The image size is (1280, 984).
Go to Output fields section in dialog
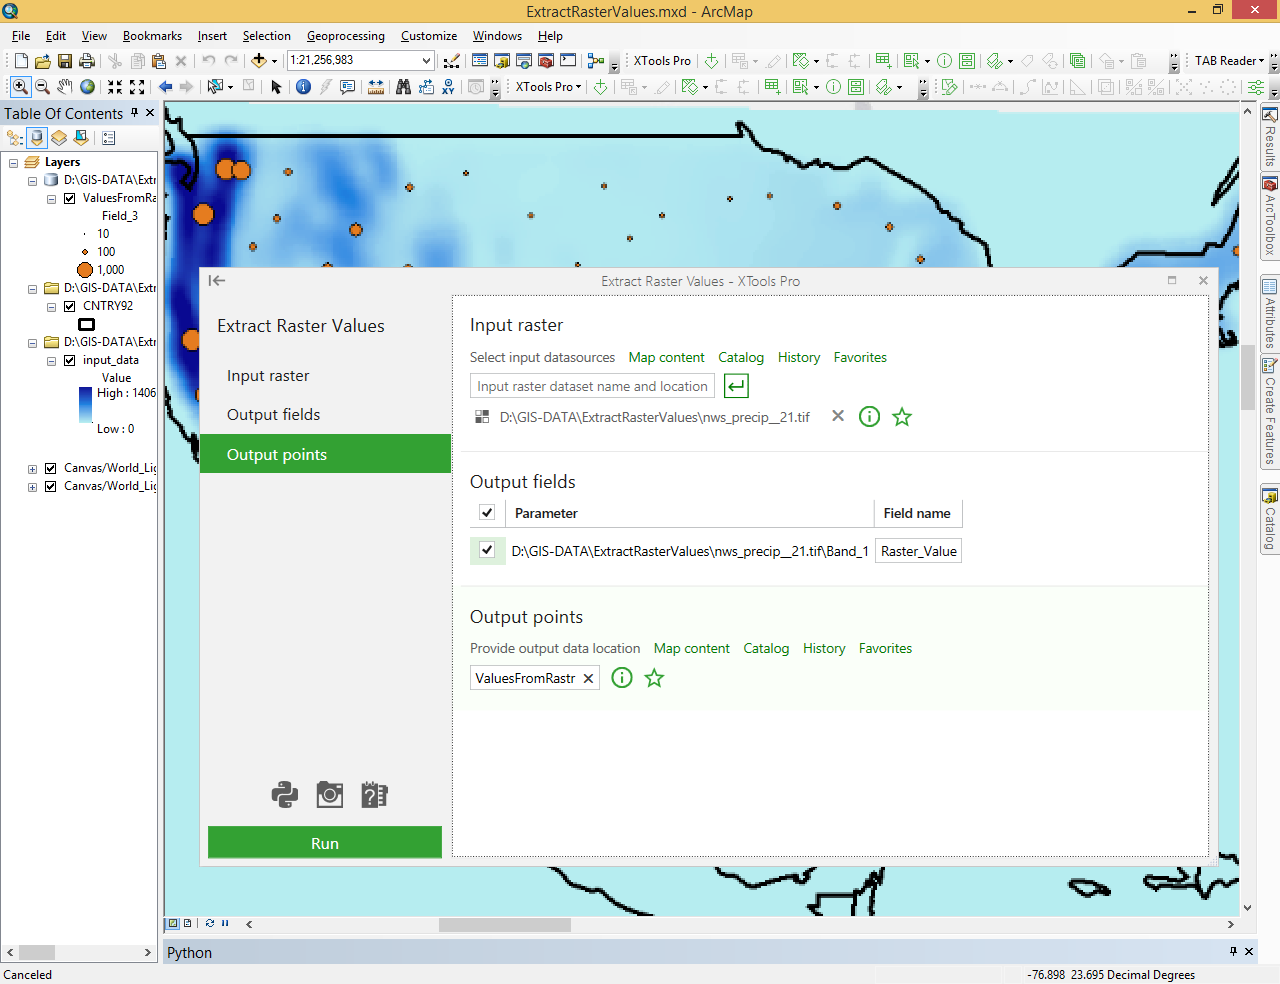(x=325, y=415)
